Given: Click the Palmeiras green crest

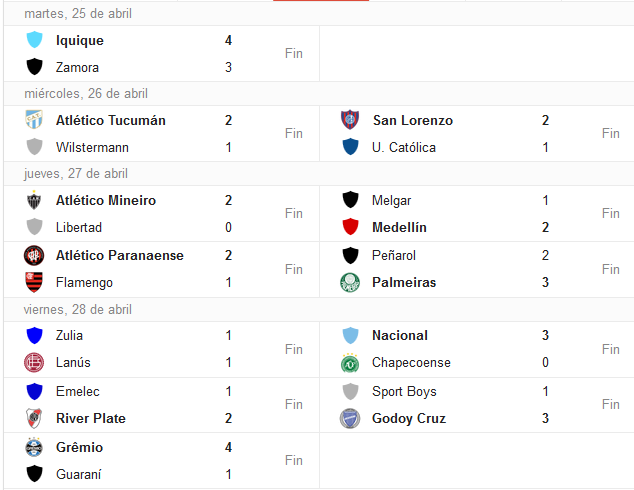Looking at the screenshot, I should 350,282.
